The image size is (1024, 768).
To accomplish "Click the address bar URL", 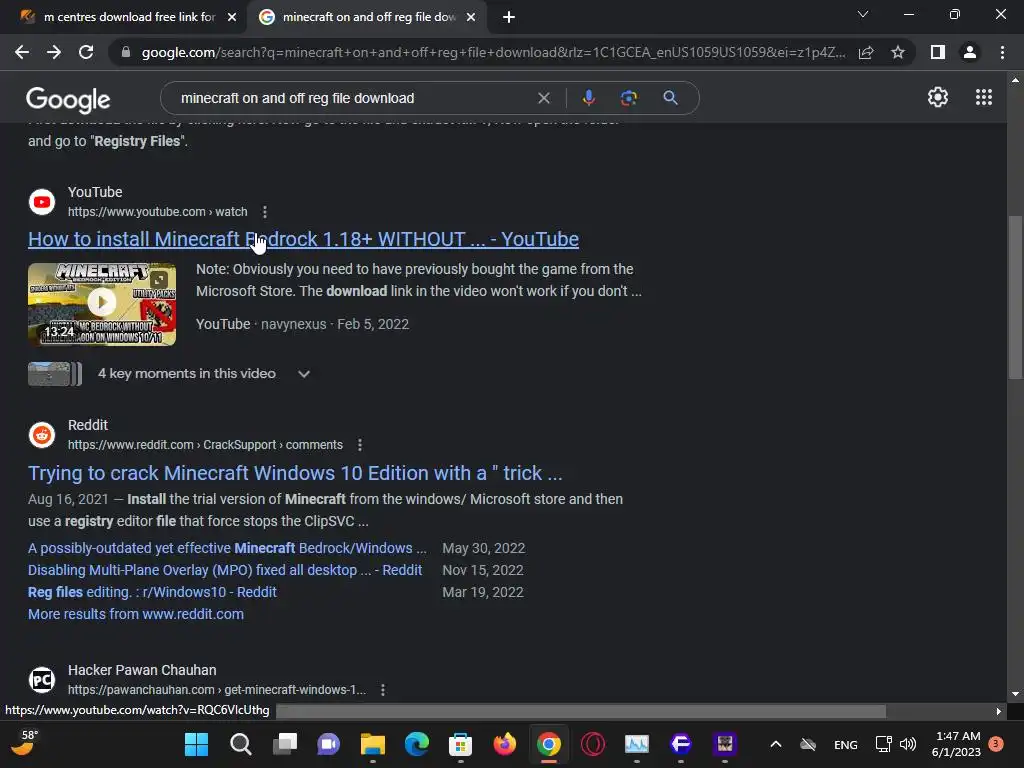I will point(493,52).
